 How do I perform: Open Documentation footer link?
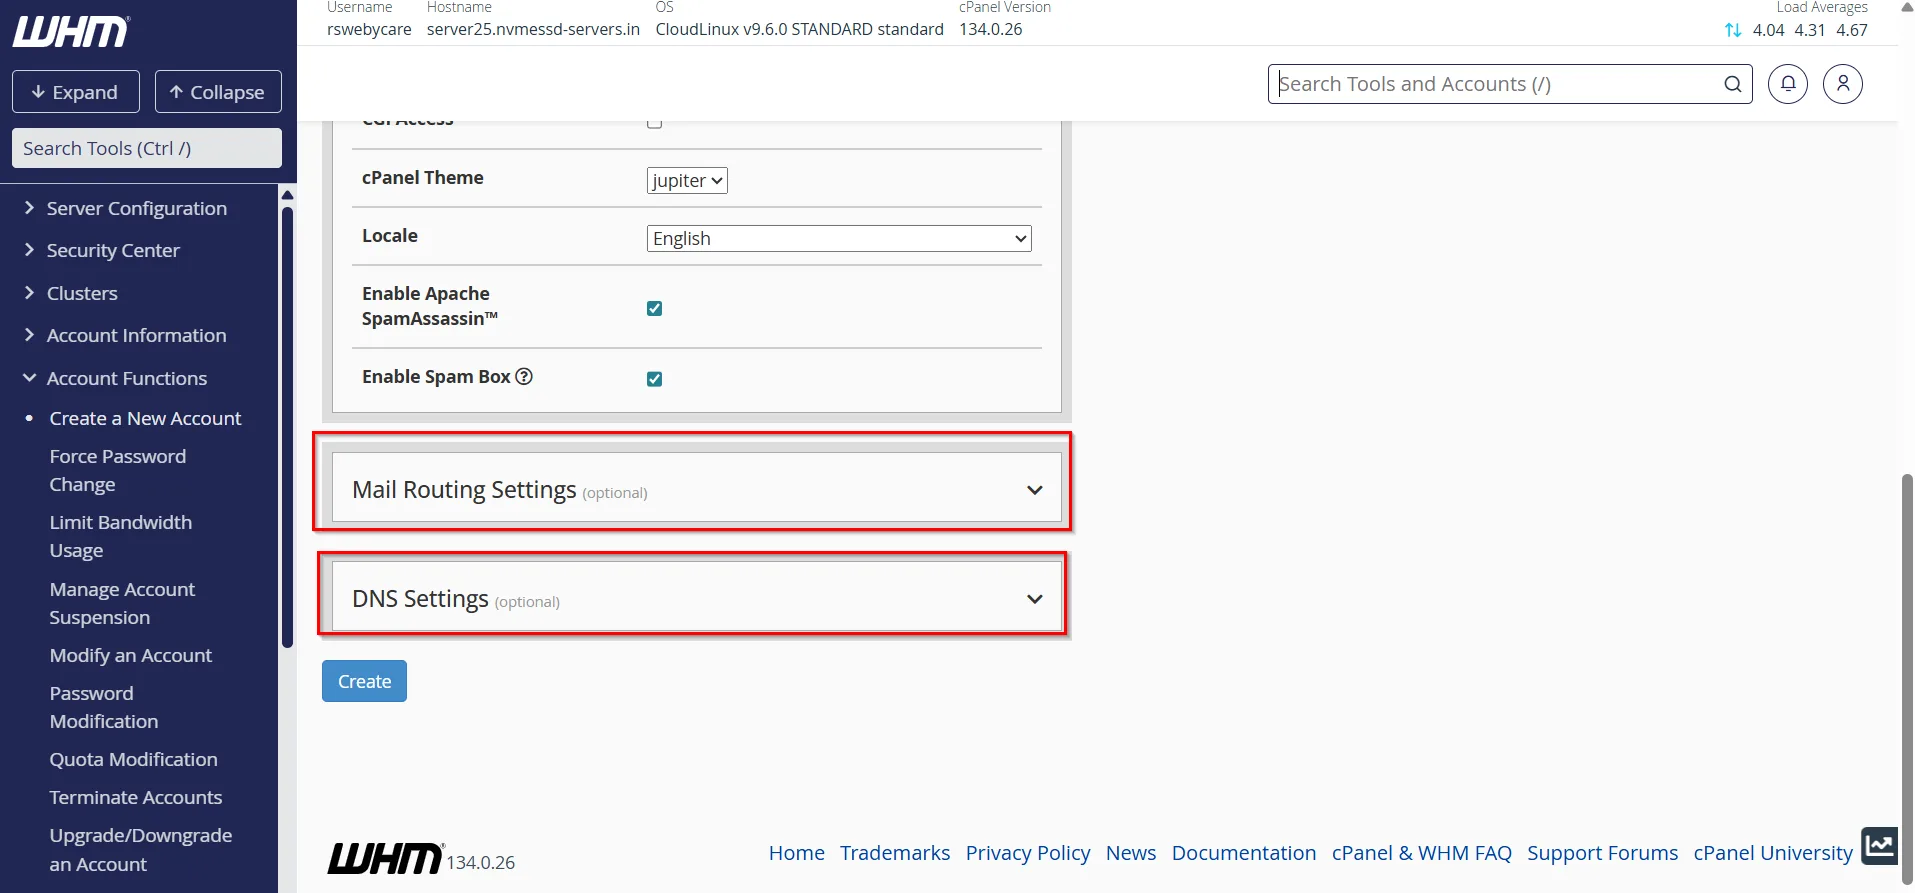[x=1244, y=853]
